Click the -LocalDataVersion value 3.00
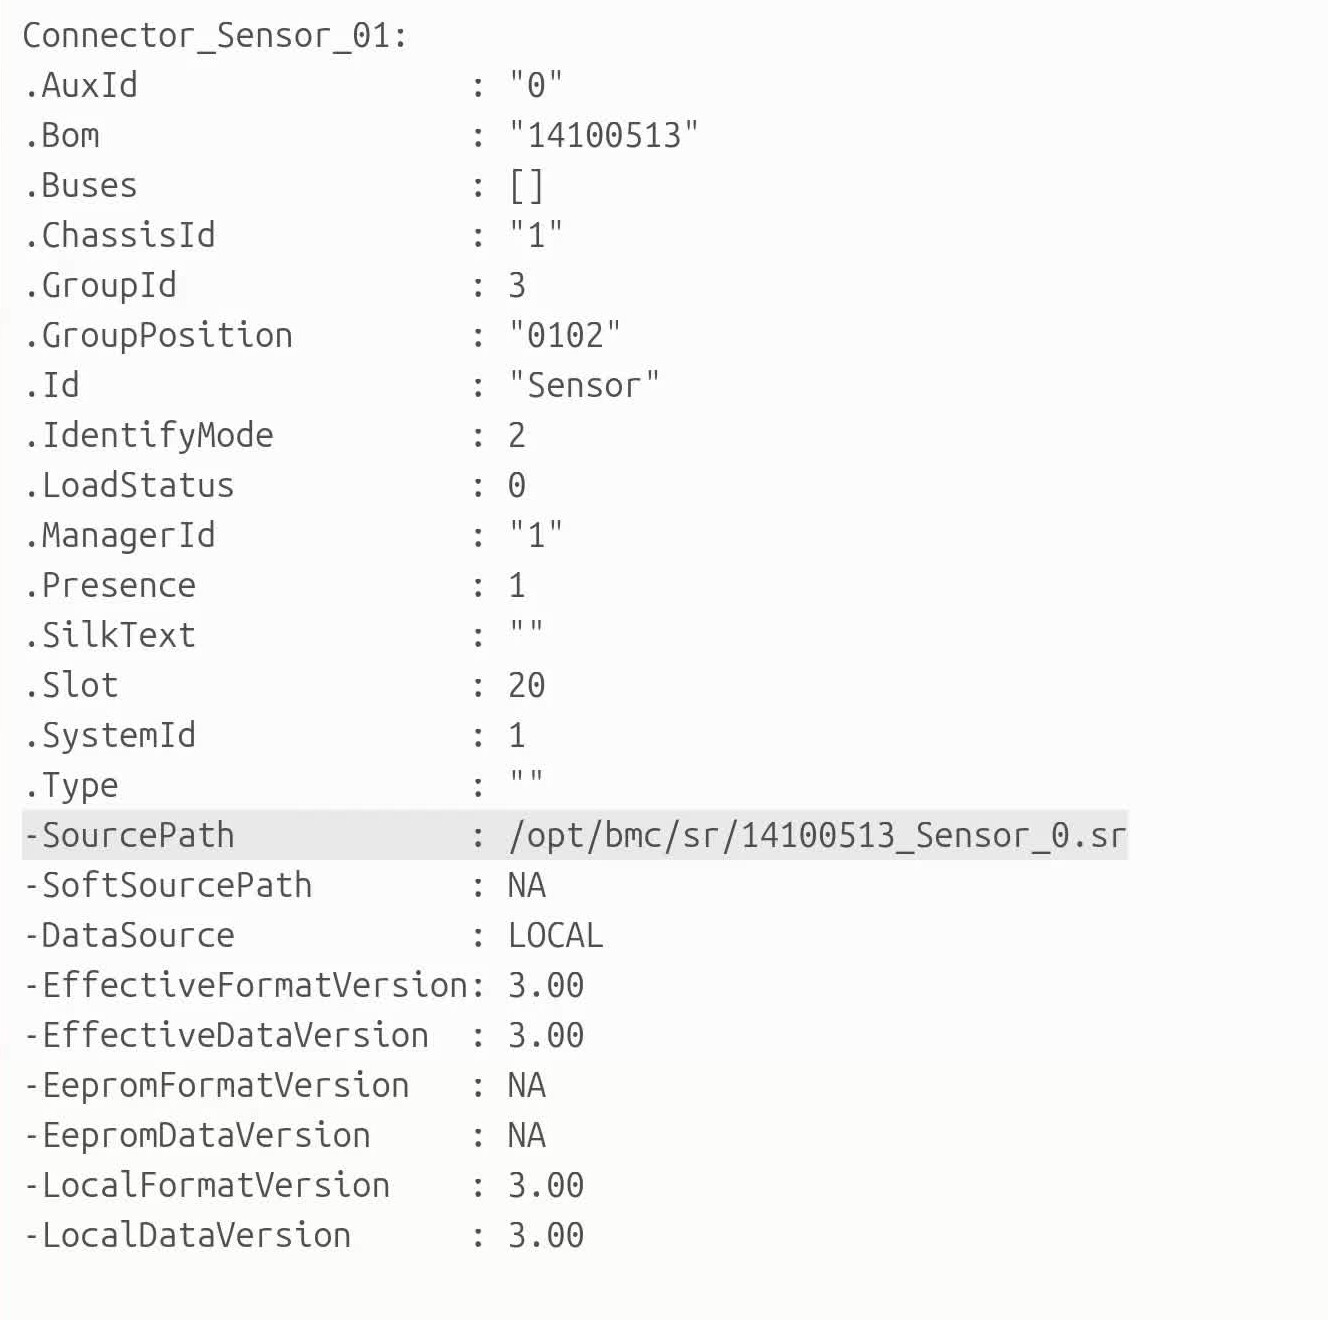The height and width of the screenshot is (1320, 1328). (x=545, y=1235)
